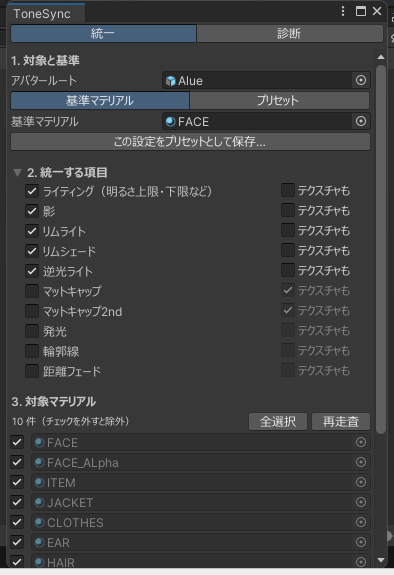Open object picker for 基準マテリアル field
Viewport: 394px width, 575px height.
tap(361, 121)
